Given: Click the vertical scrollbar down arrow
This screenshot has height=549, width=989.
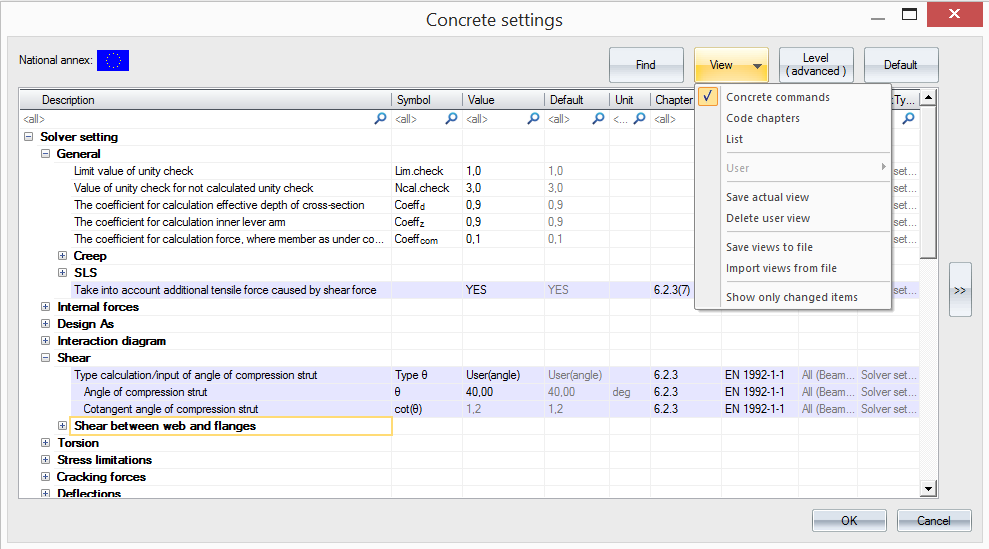Looking at the screenshot, I should point(928,488).
